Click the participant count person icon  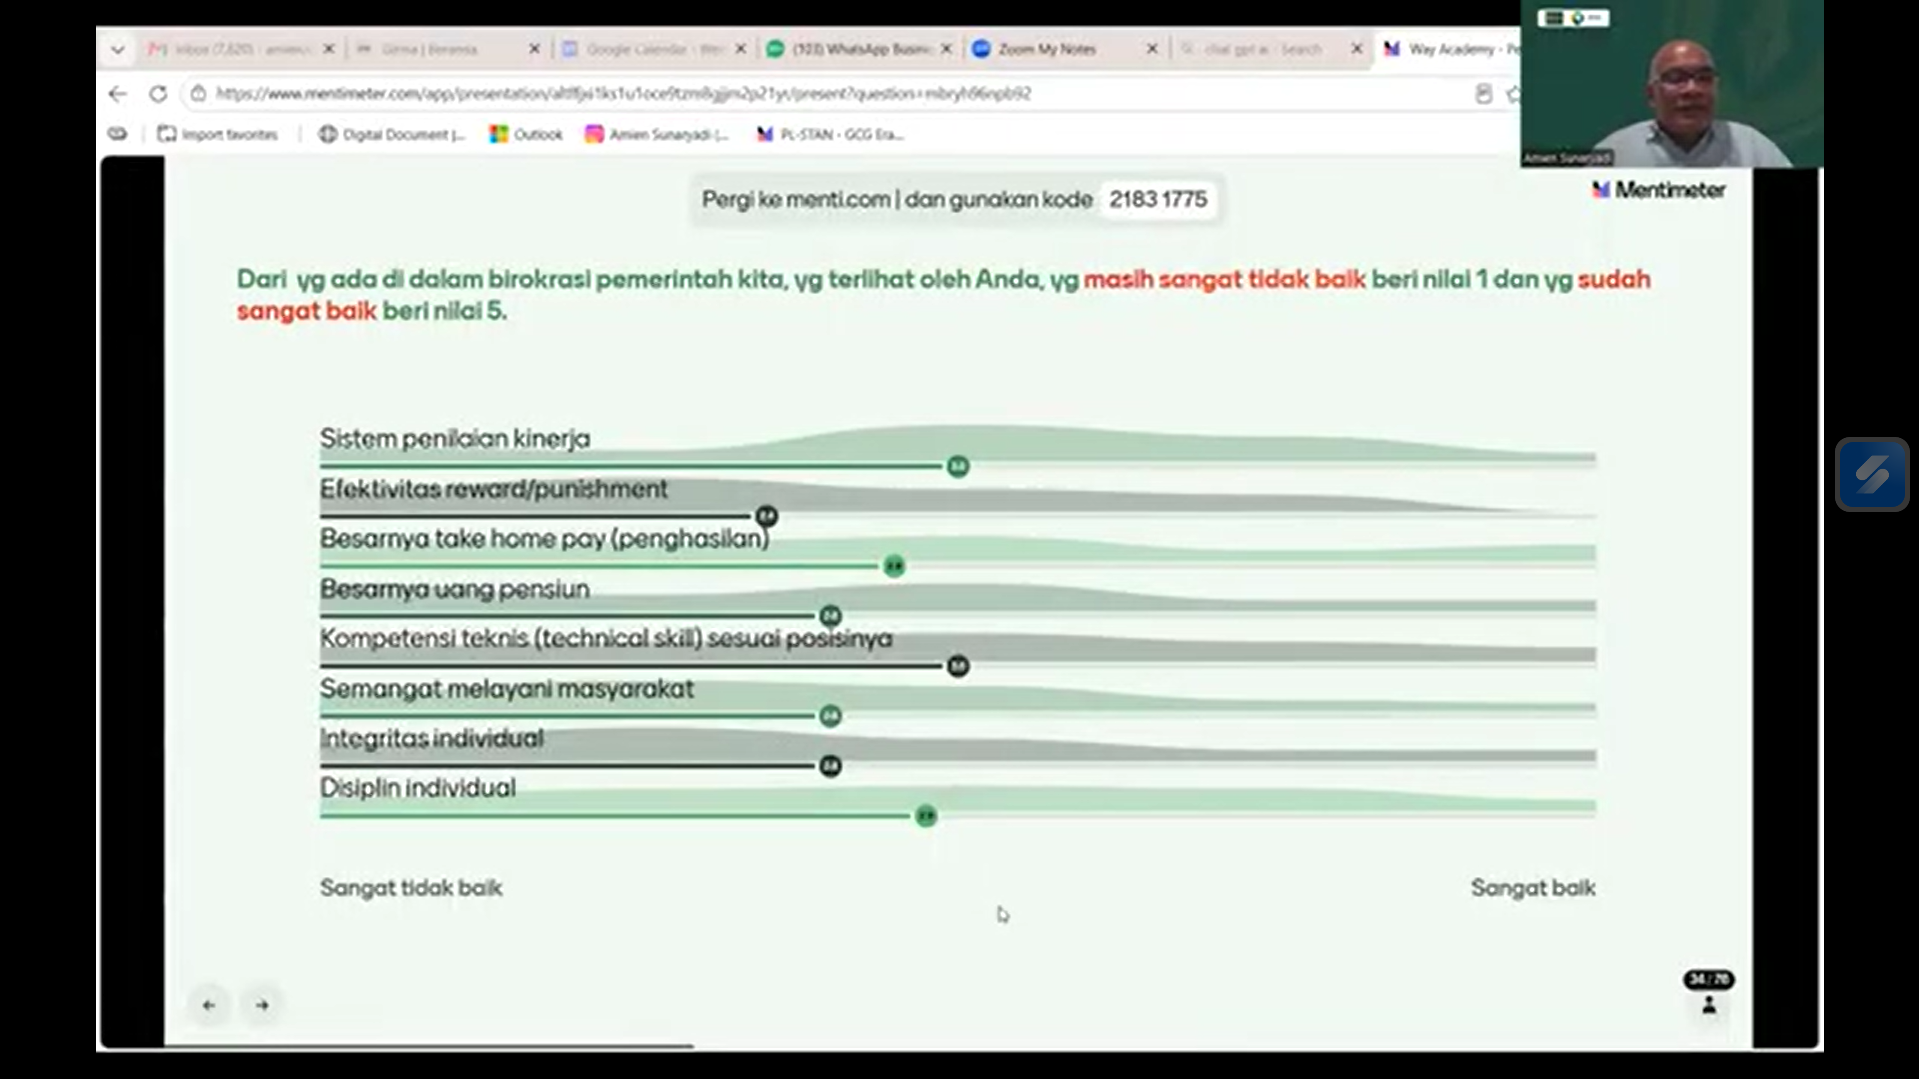1709,1005
